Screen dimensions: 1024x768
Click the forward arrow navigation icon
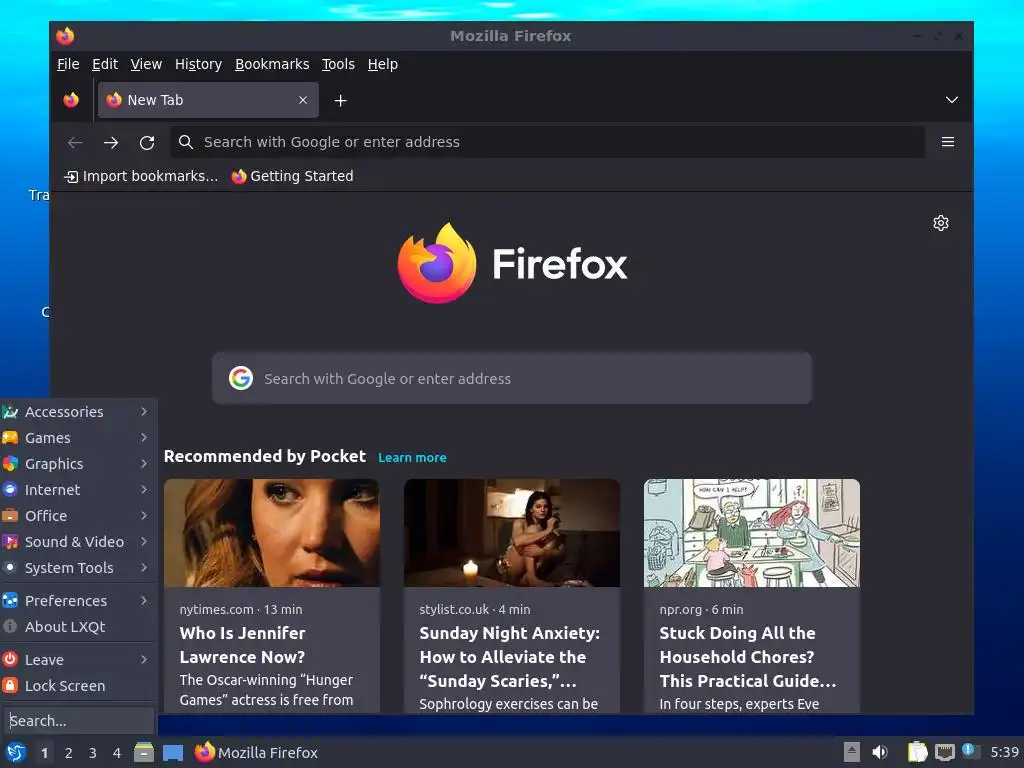pyautogui.click(x=111, y=142)
